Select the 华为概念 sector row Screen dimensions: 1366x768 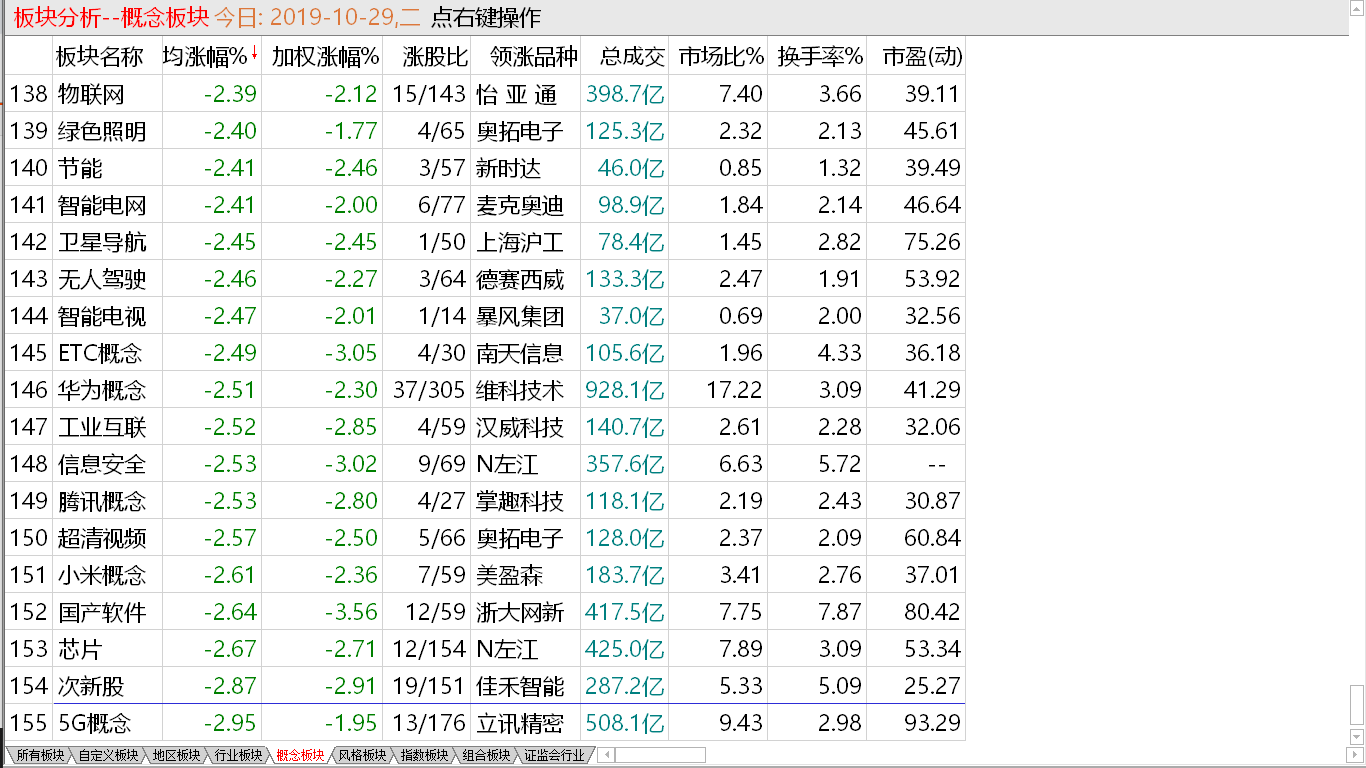485,390
